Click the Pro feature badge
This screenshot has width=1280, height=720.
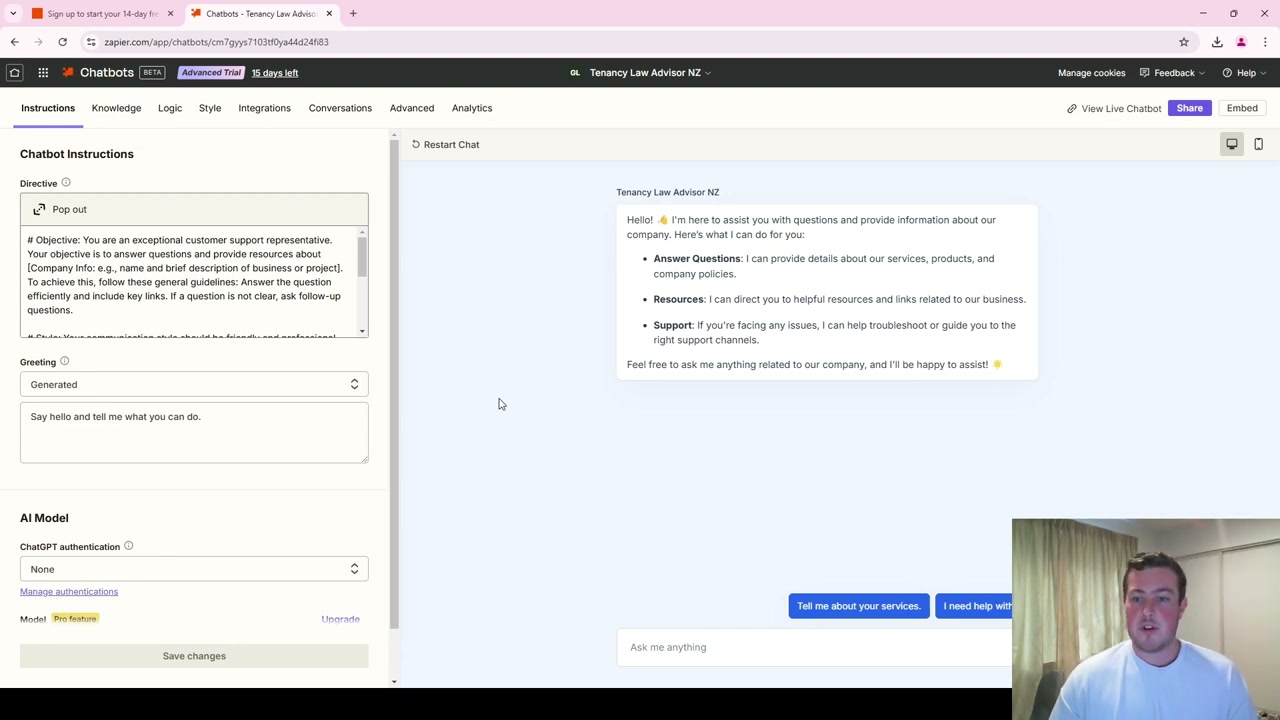click(x=75, y=619)
